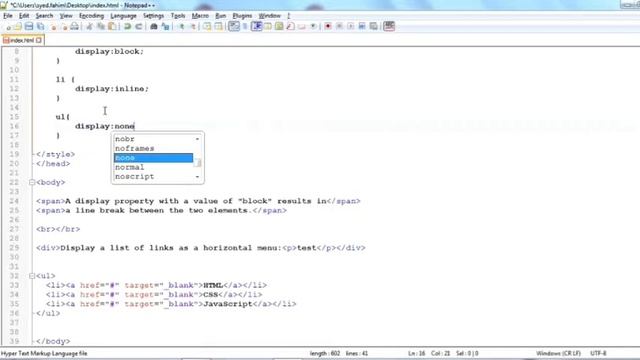
Task: Open the Macro menu
Action: point(200,16)
